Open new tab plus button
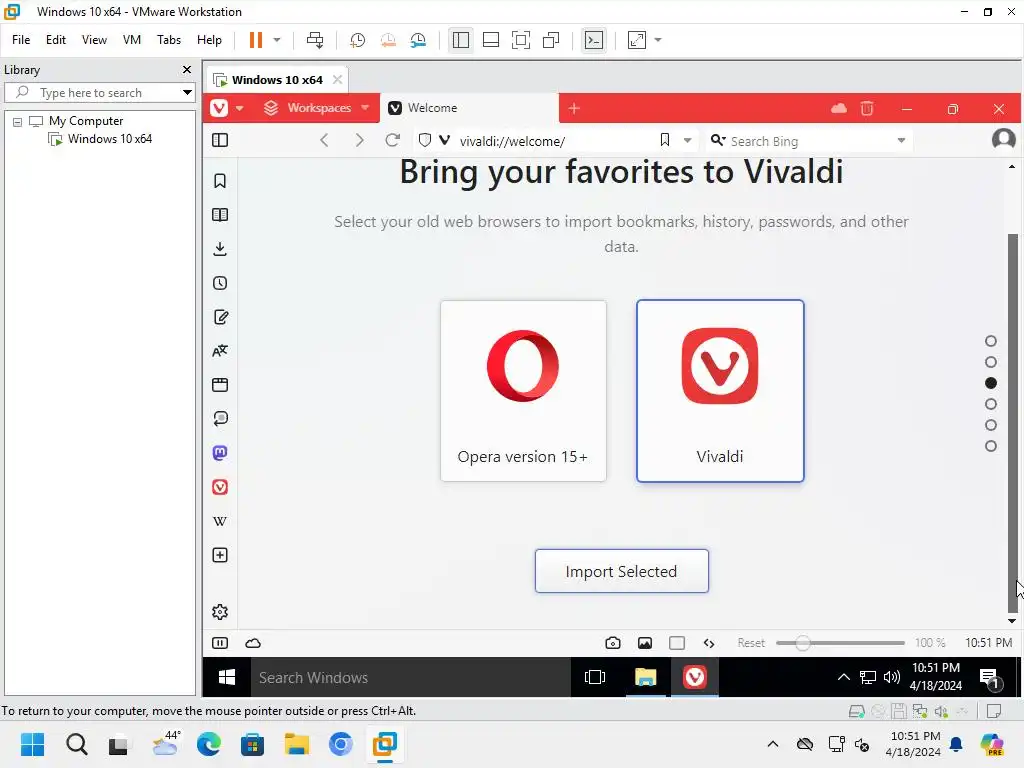Image resolution: width=1024 pixels, height=768 pixels. pos(574,108)
